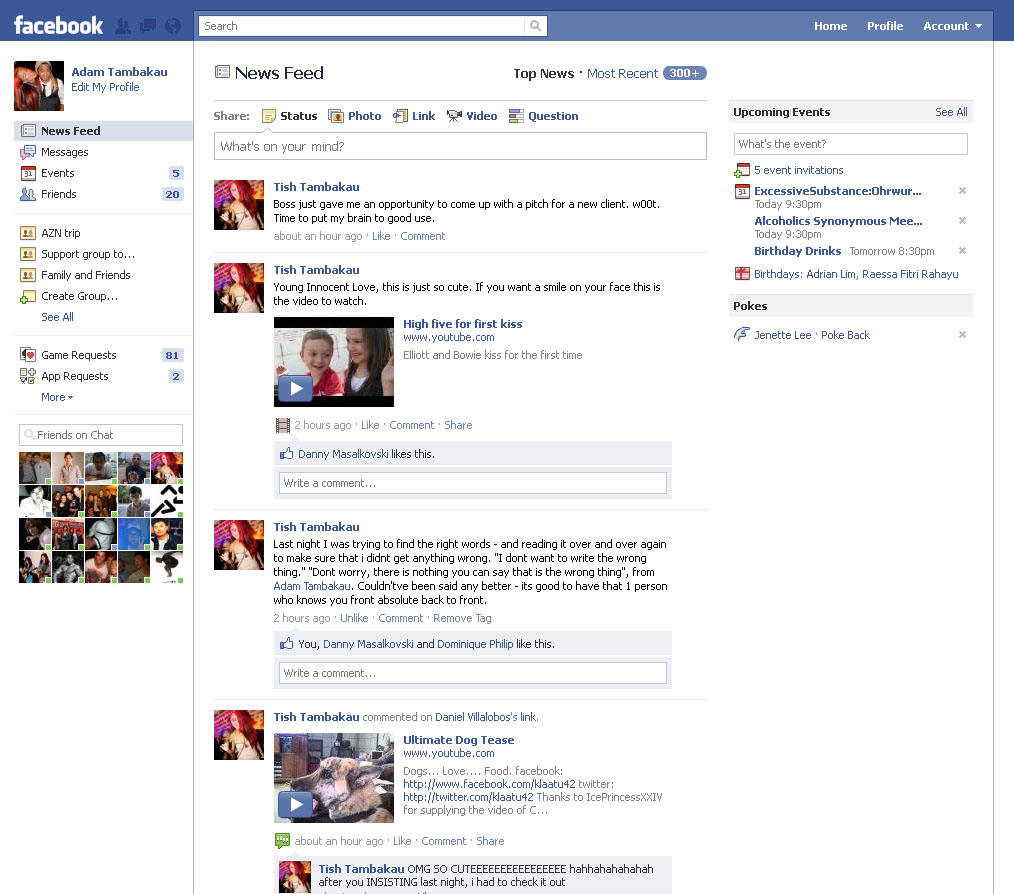
Task: Dismiss the ExcessiveSubstance event
Action: 962,190
